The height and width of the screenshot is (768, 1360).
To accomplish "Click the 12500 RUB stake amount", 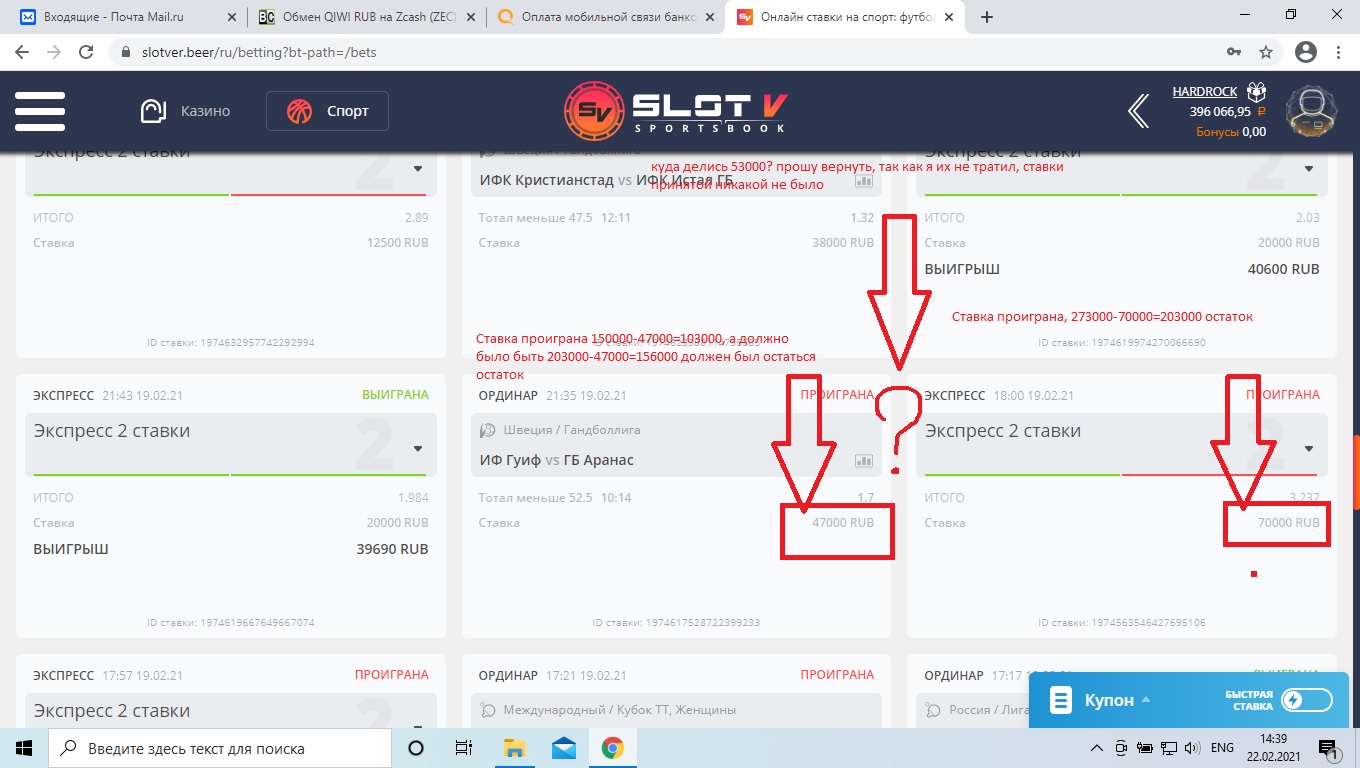I will (x=396, y=243).
